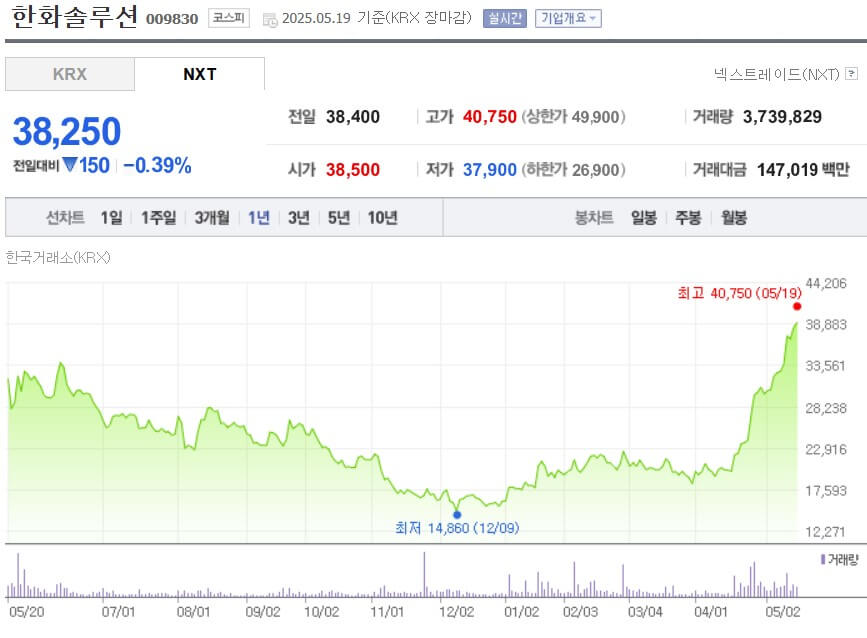The height and width of the screenshot is (638, 867).
Task: Select the 1년 line chart period
Action: coord(259,217)
